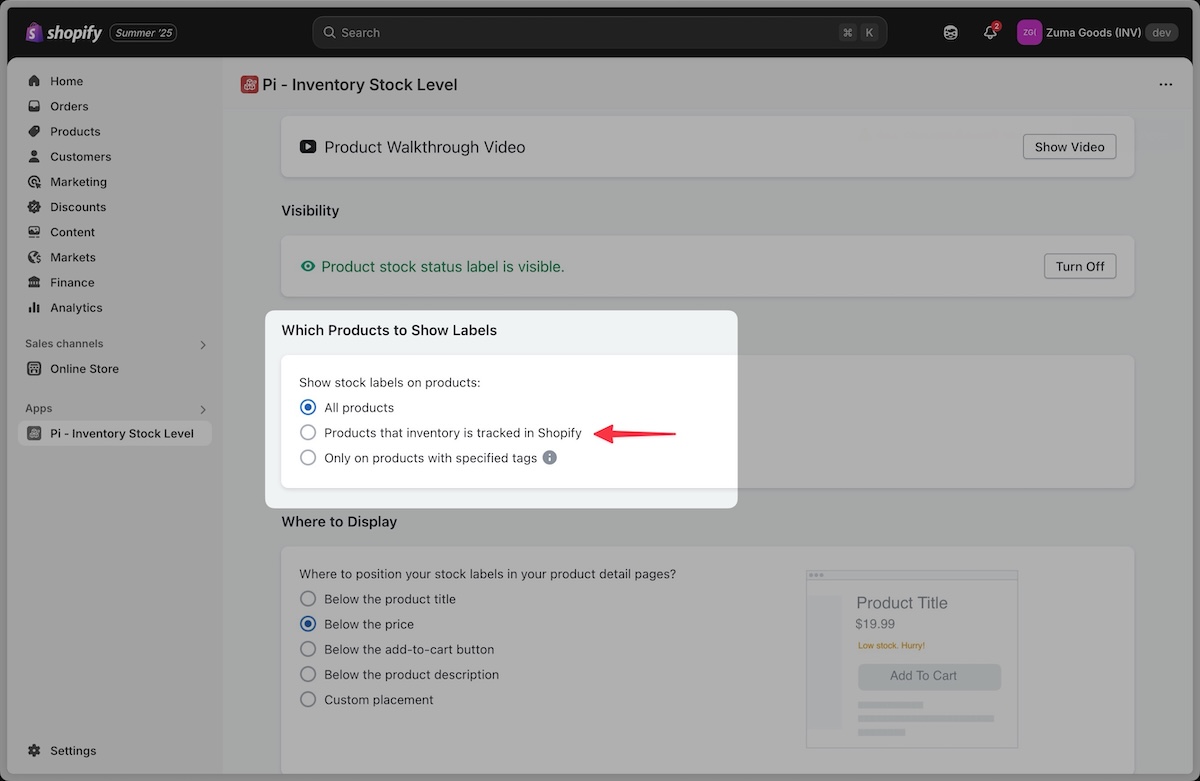Click the Zuma Goods store avatar

coord(1029,33)
